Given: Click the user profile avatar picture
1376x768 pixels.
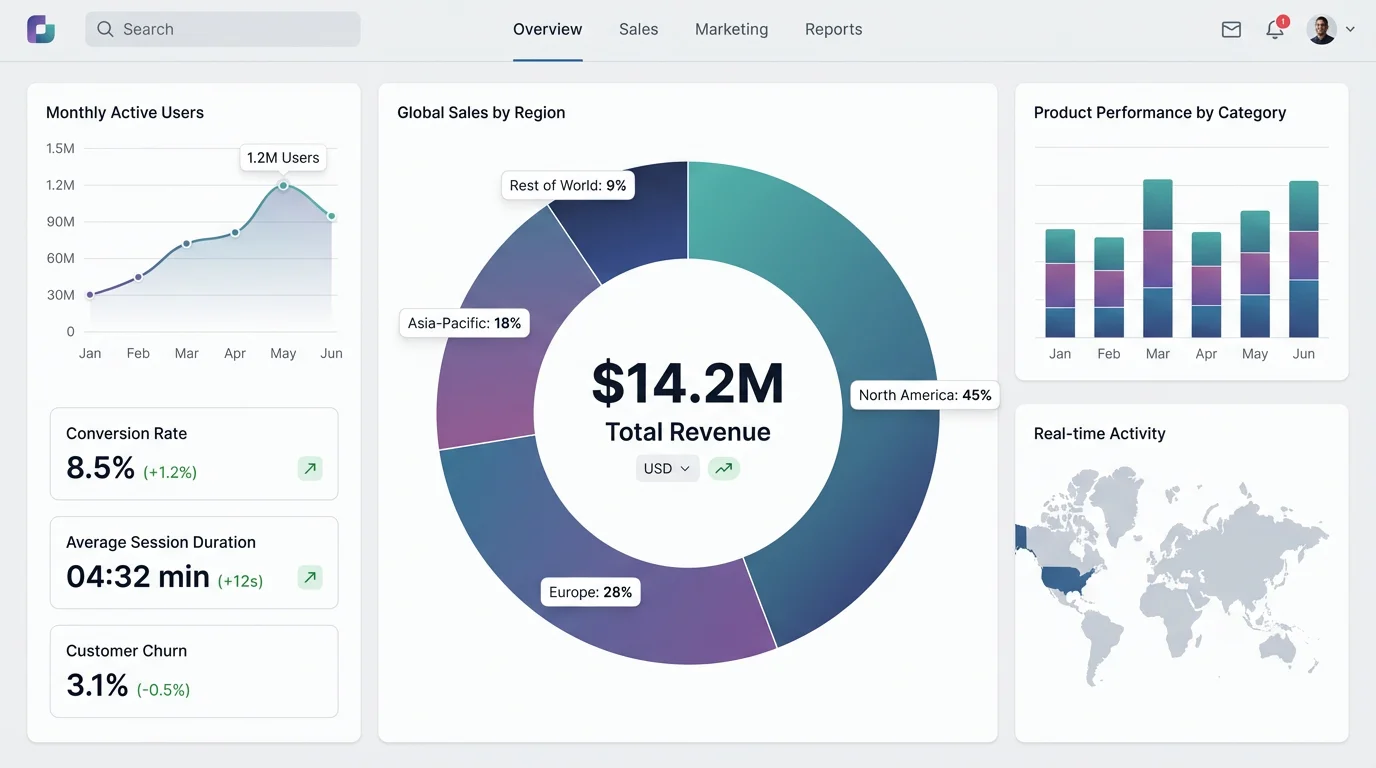Looking at the screenshot, I should pyautogui.click(x=1320, y=29).
